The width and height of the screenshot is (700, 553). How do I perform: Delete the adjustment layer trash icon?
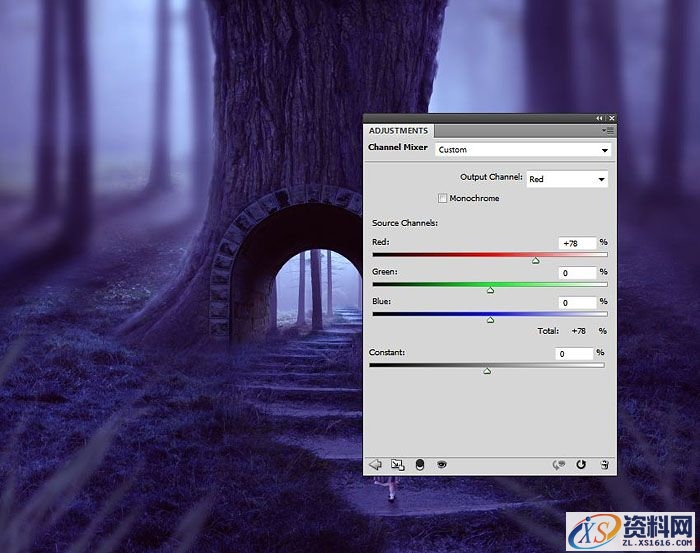(604, 464)
